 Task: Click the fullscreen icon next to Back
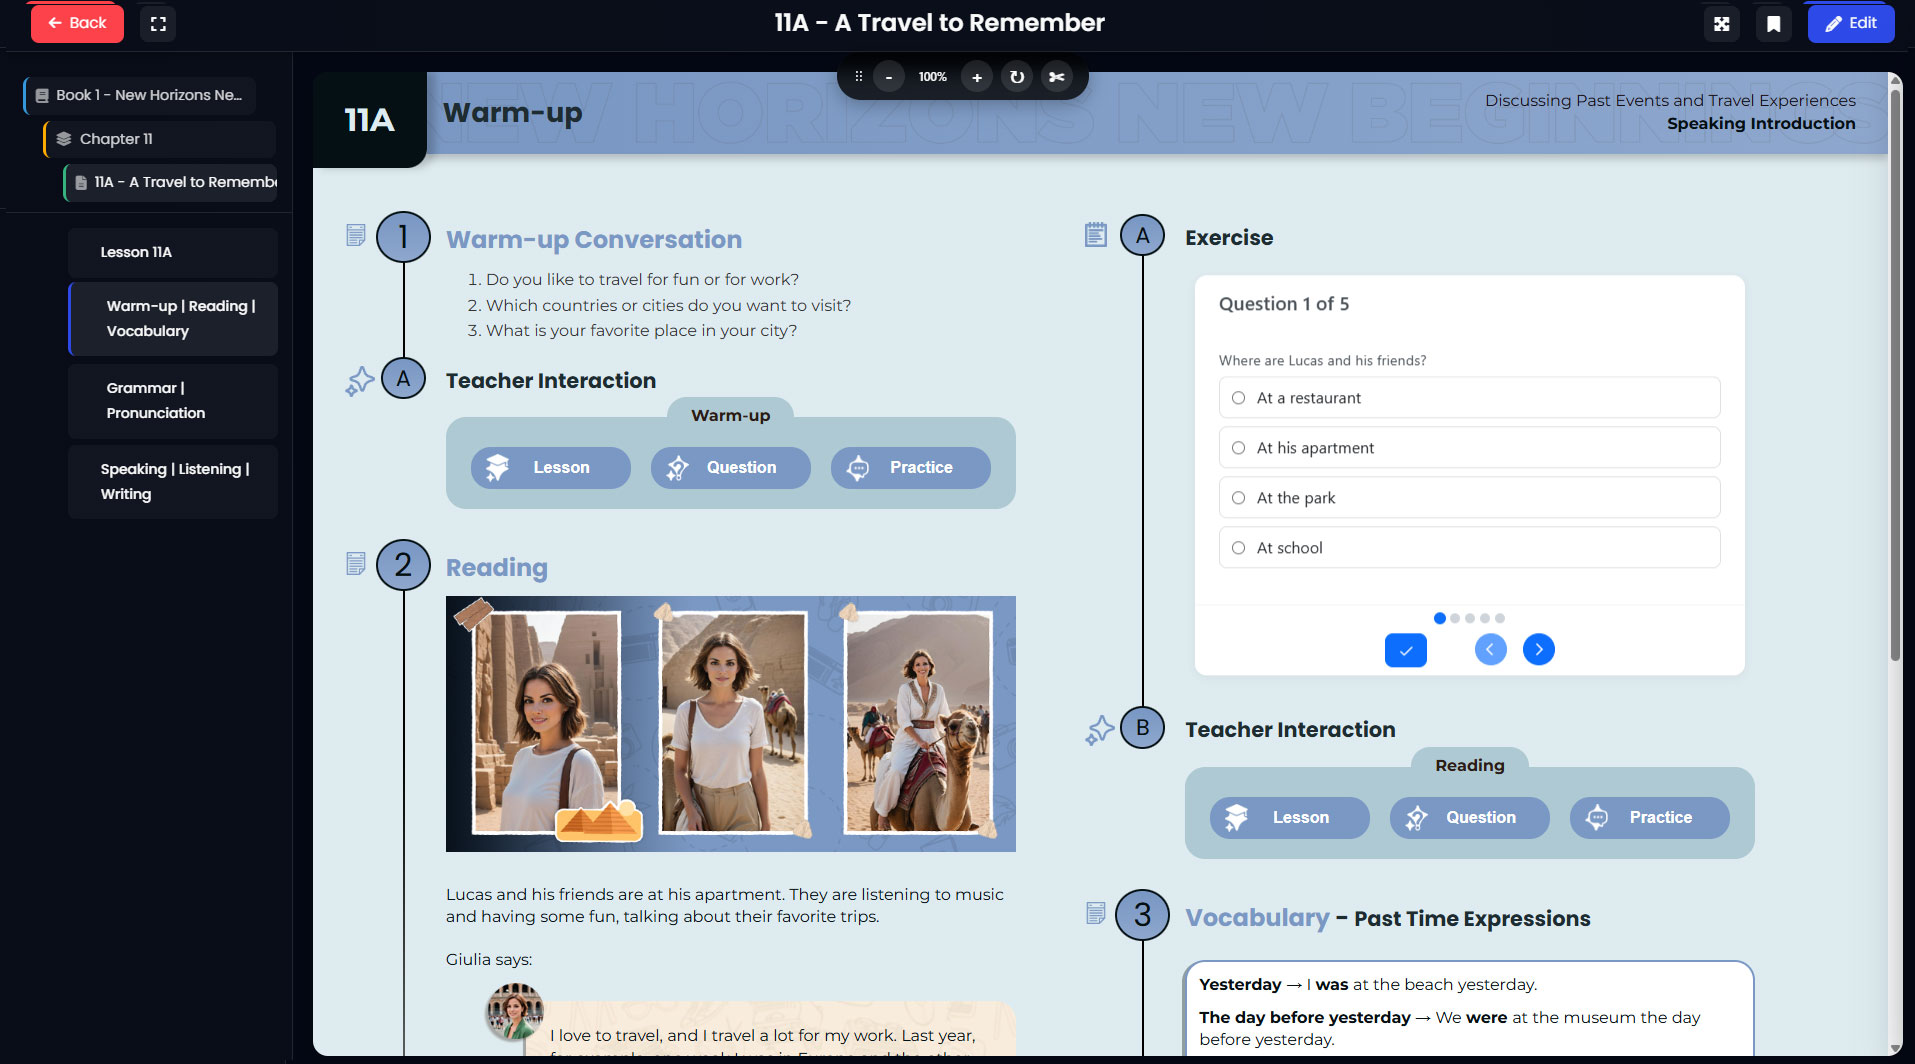[158, 24]
